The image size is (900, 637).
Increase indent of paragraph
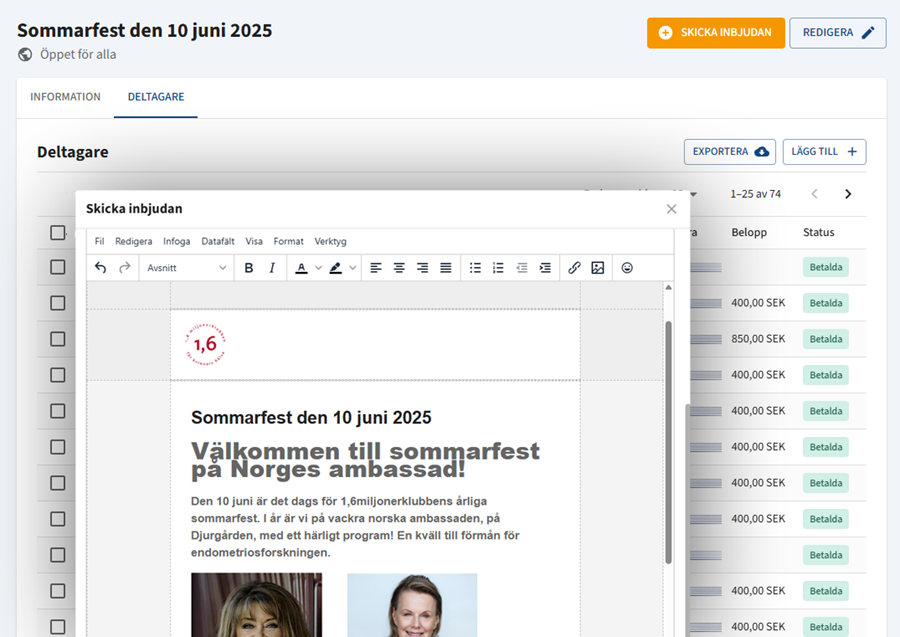(x=545, y=268)
